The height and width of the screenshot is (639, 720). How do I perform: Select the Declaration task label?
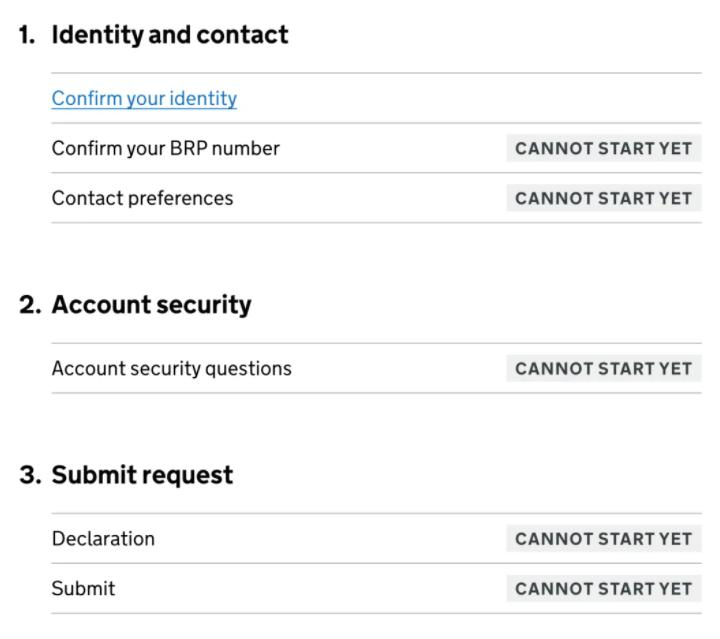103,538
